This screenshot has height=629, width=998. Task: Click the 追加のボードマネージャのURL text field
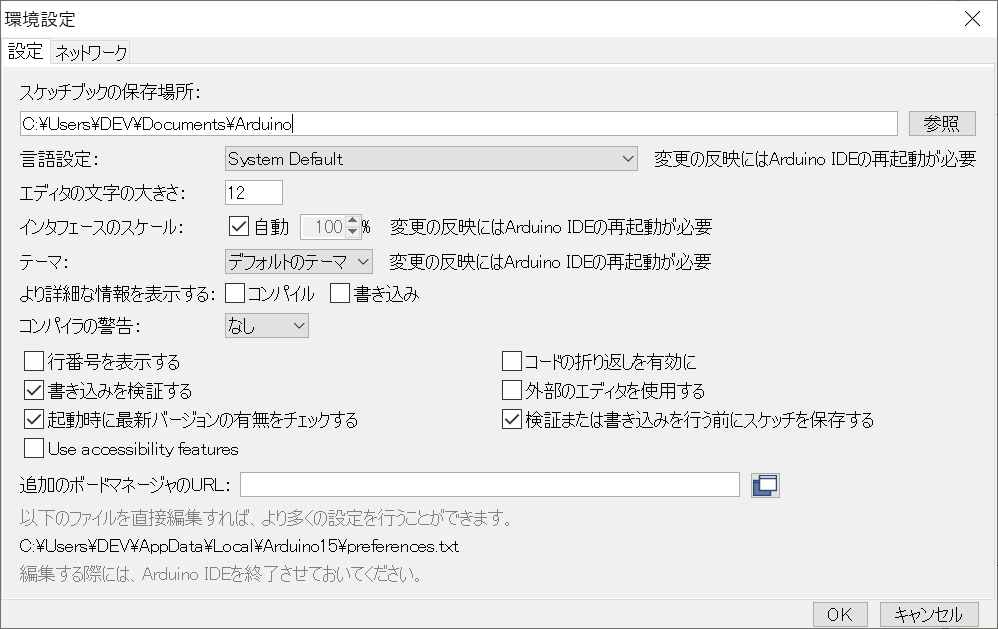pyautogui.click(x=489, y=485)
